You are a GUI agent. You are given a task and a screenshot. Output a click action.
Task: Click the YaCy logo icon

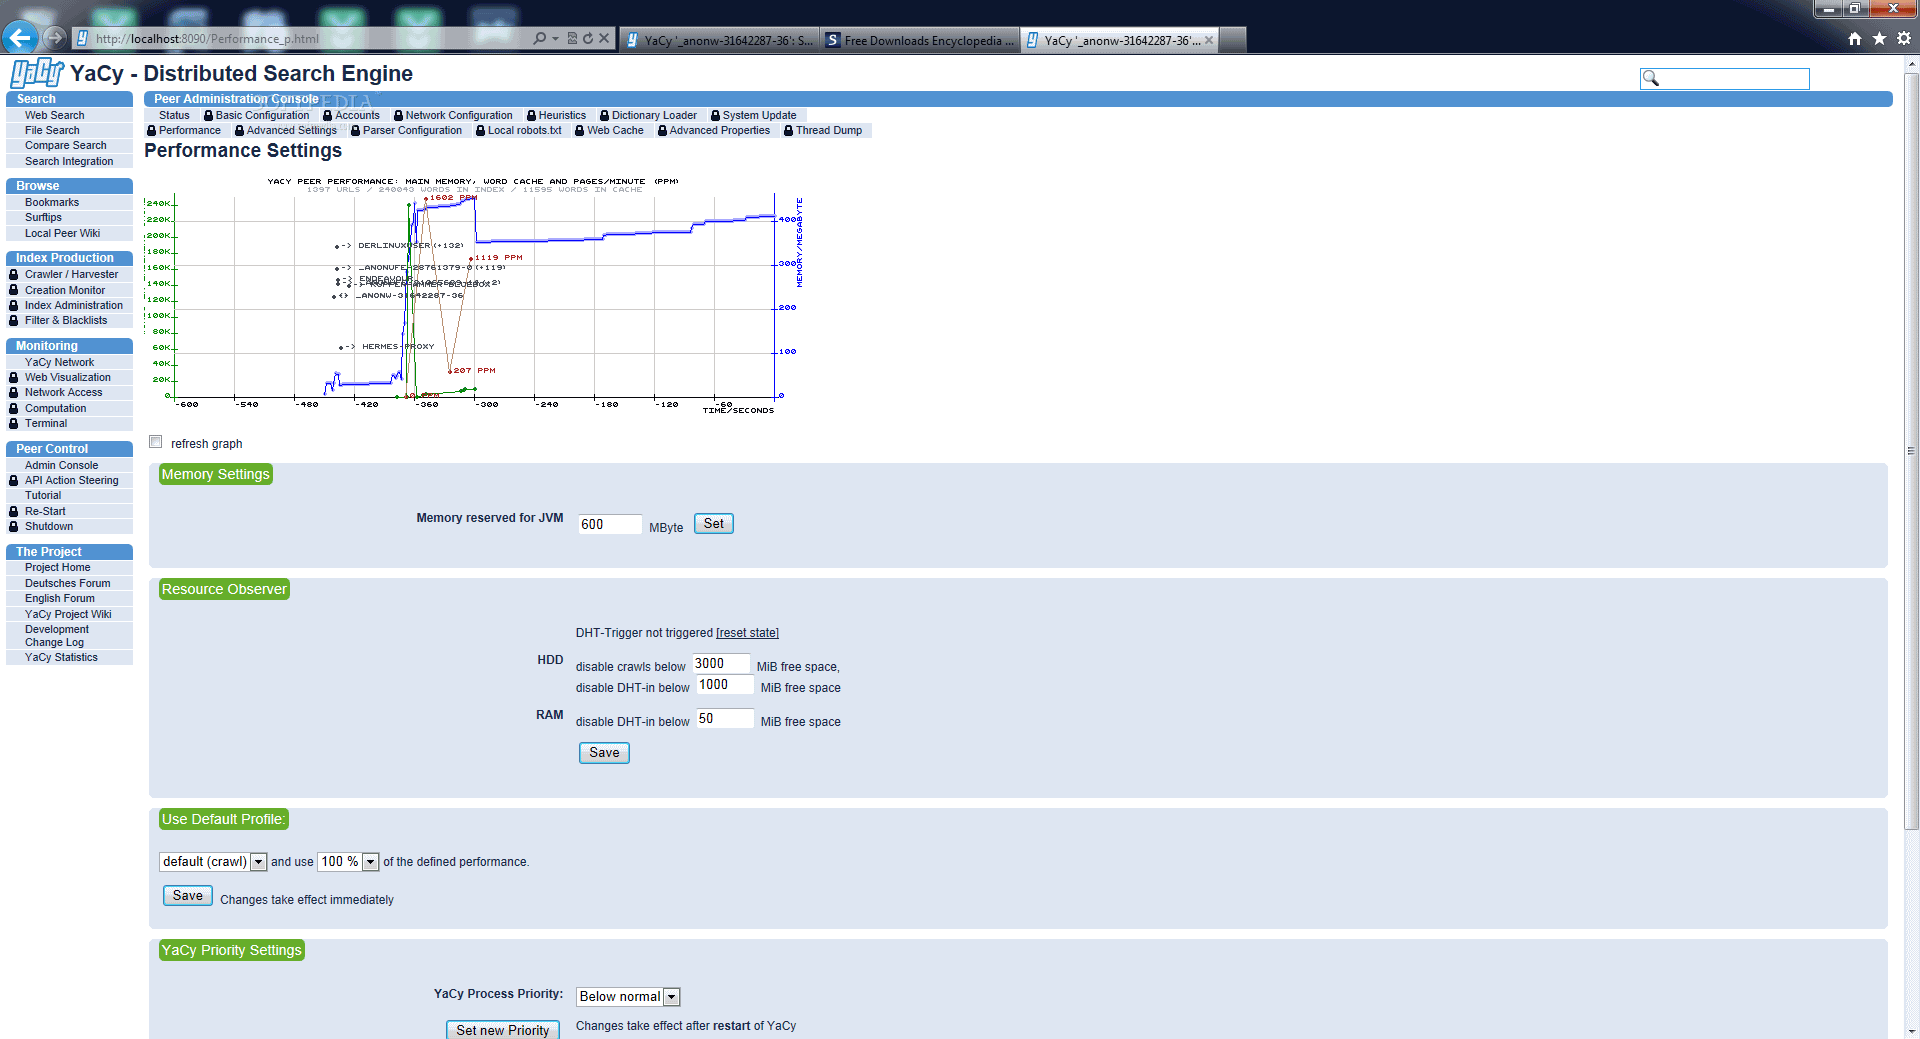(37, 73)
